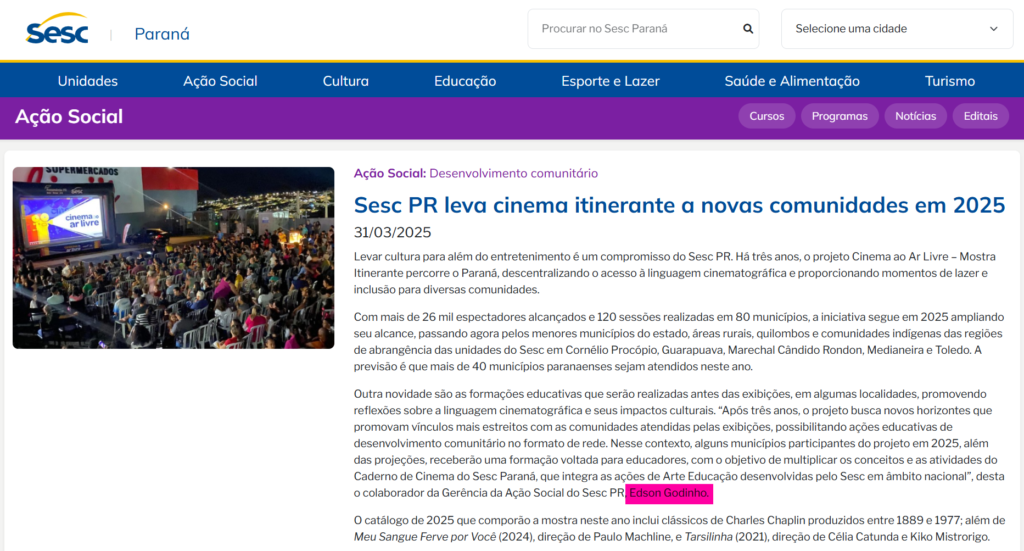Image resolution: width=1024 pixels, height=551 pixels.
Task: Click the search magnifier icon
Action: 748,29
